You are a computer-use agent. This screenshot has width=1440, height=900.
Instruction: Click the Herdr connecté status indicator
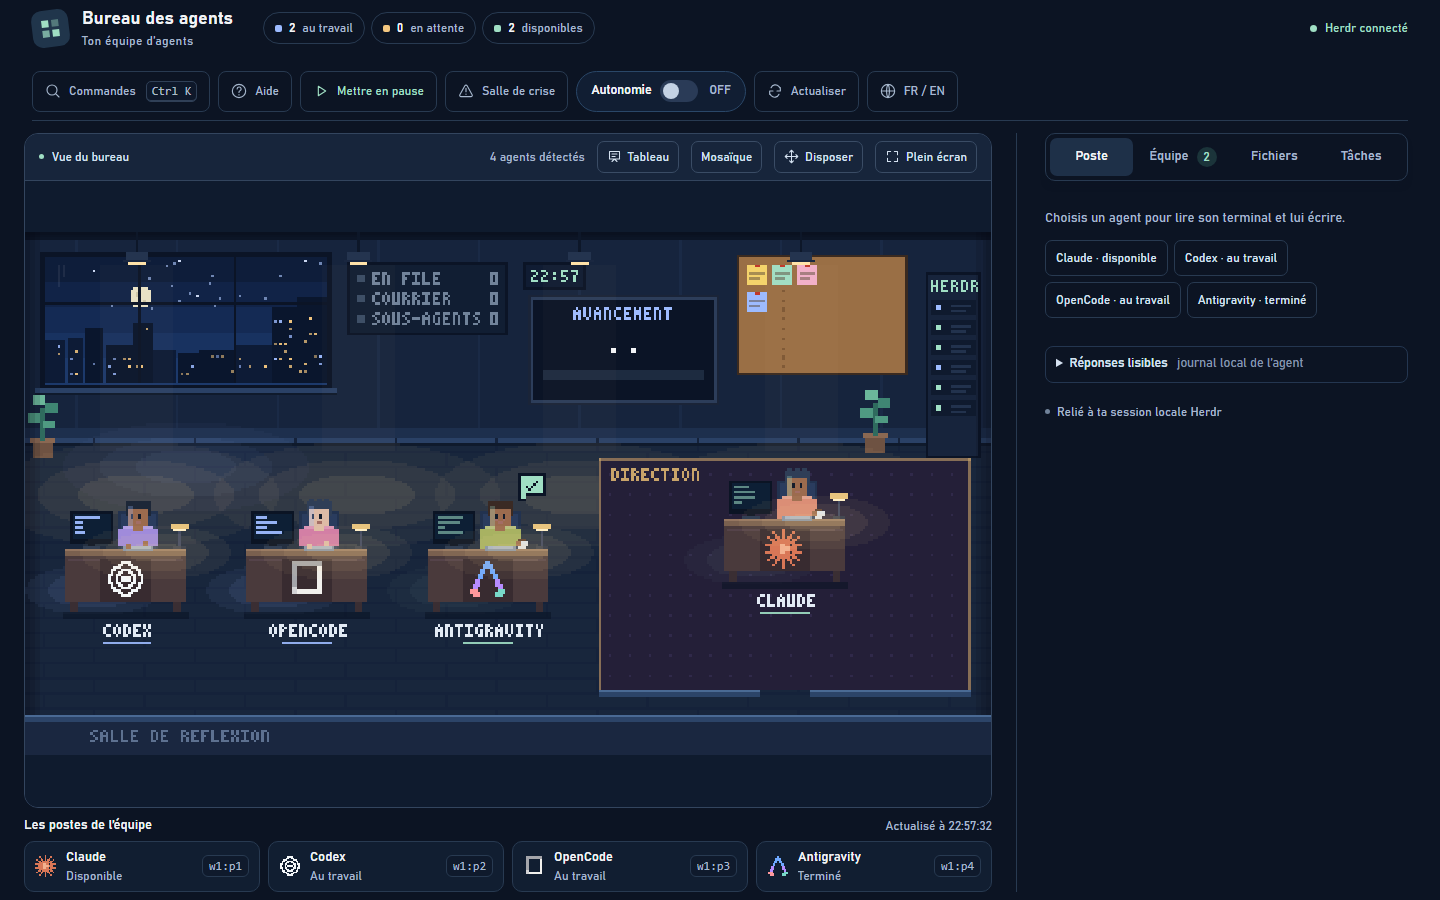click(1358, 28)
